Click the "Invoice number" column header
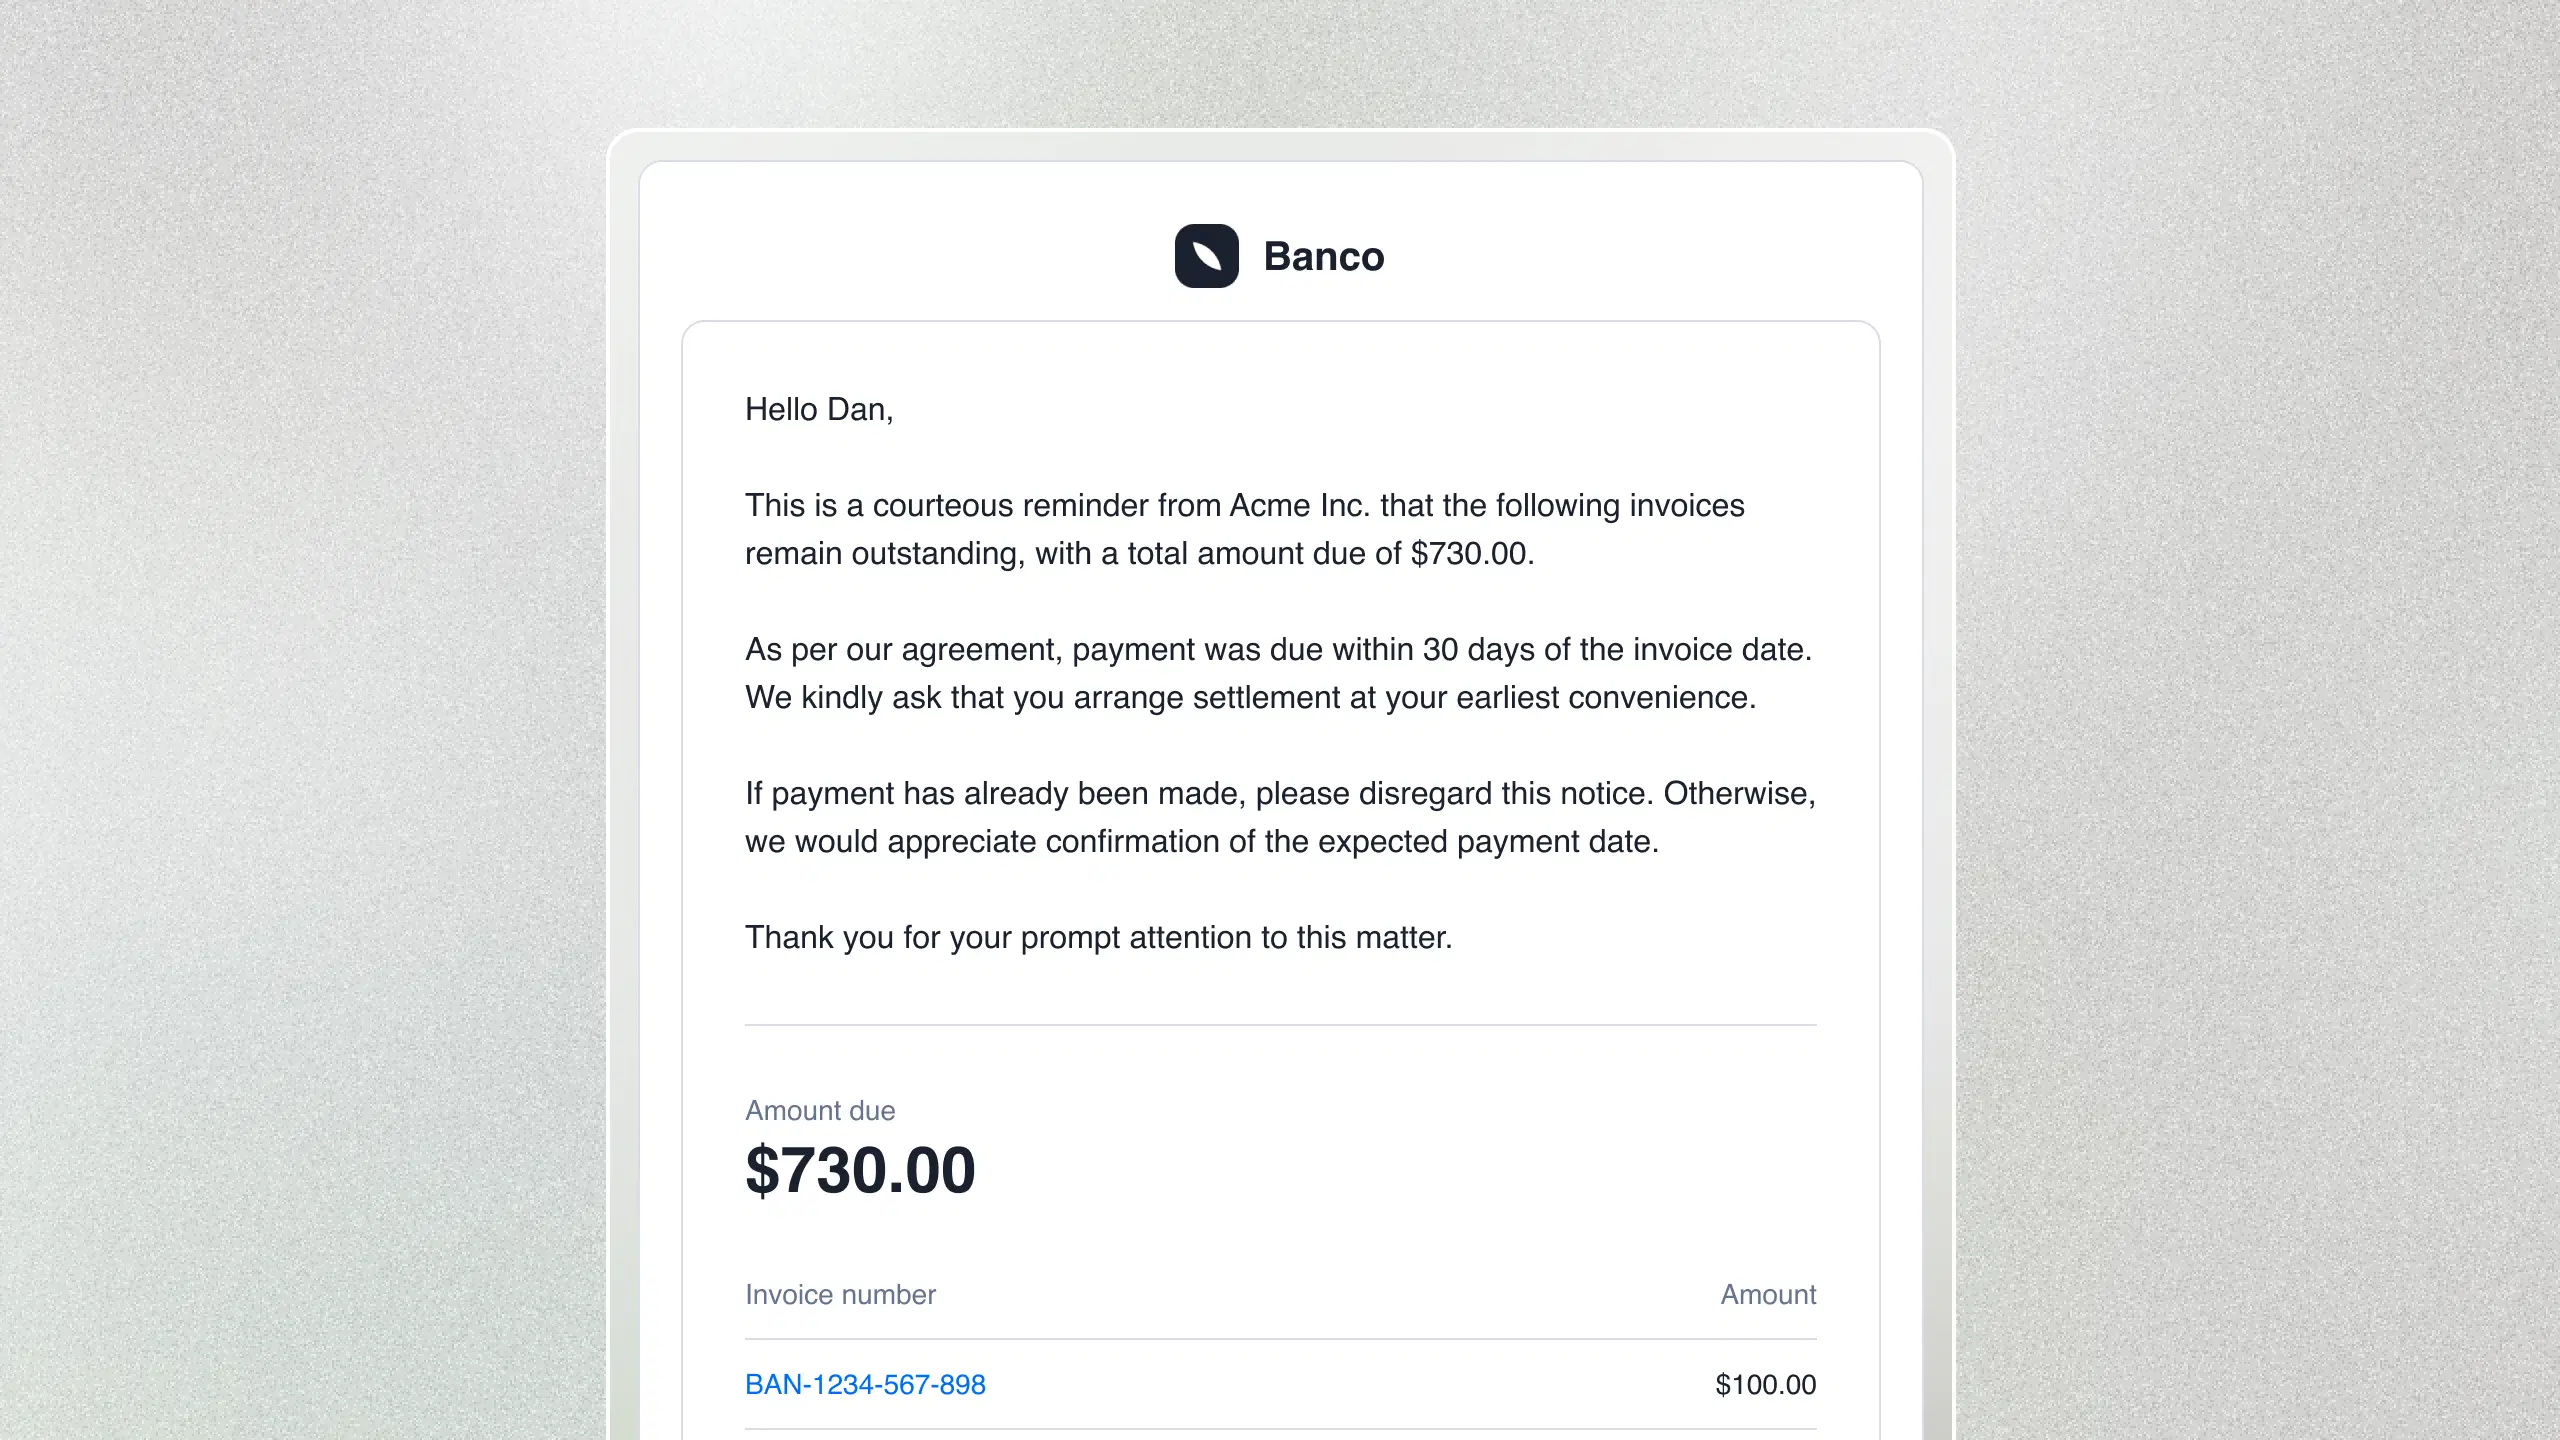2560x1440 pixels. [840, 1294]
